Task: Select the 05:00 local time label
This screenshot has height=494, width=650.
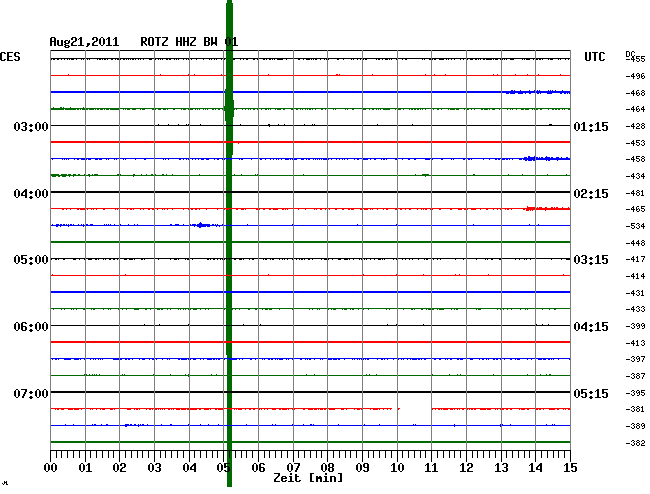Action: pyautogui.click(x=31, y=260)
